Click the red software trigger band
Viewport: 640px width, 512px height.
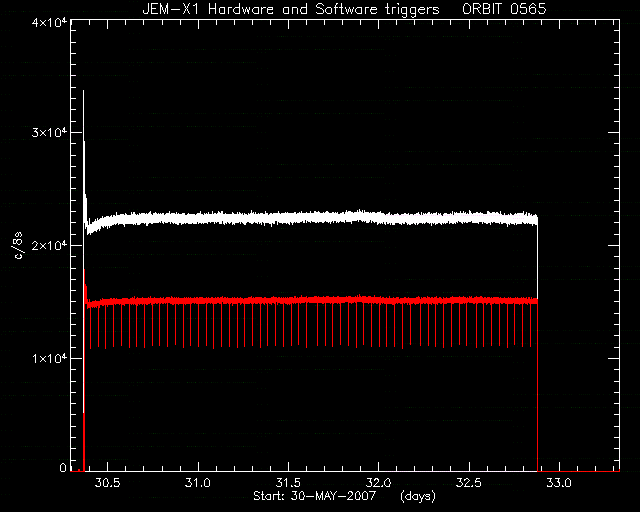(310, 301)
